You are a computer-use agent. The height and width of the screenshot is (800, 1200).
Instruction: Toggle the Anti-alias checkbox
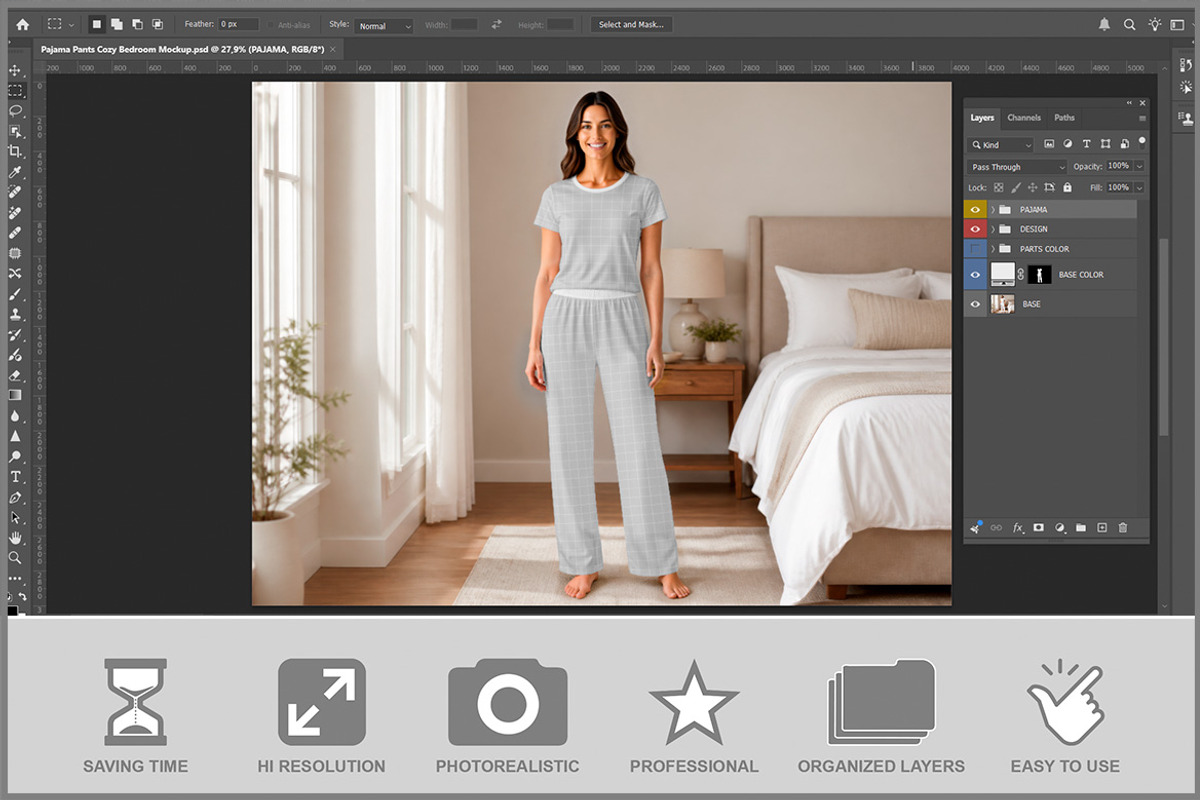[271, 25]
